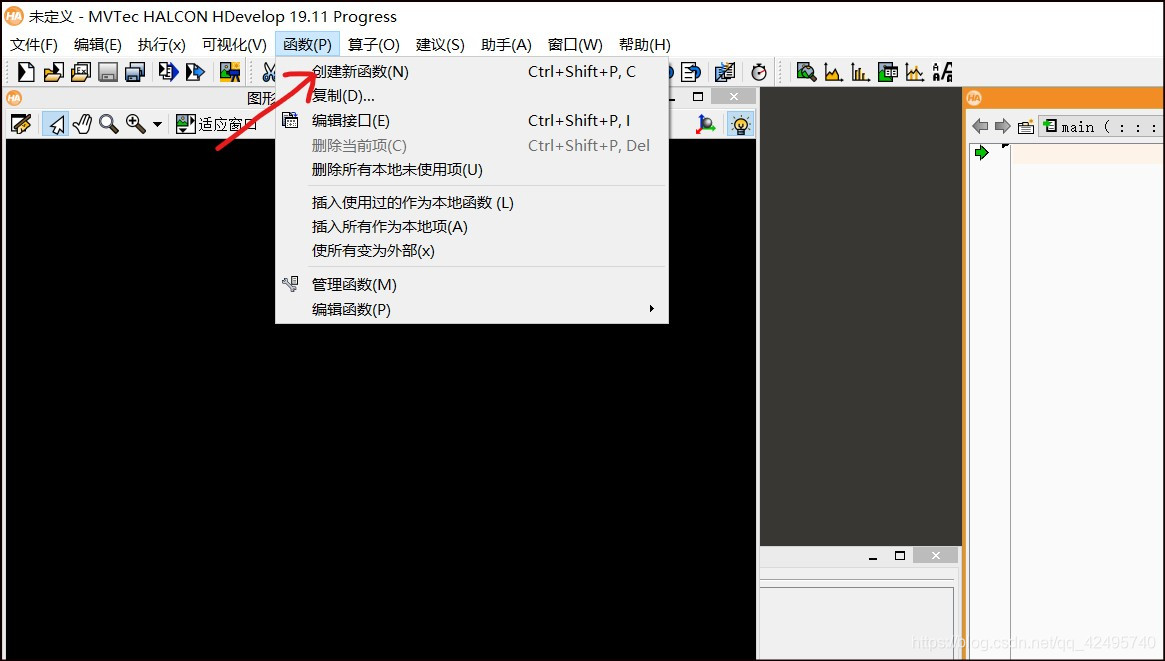Screen dimensions: 1165x661
Task: Click the New Program toolbar icon
Action: 26,72
